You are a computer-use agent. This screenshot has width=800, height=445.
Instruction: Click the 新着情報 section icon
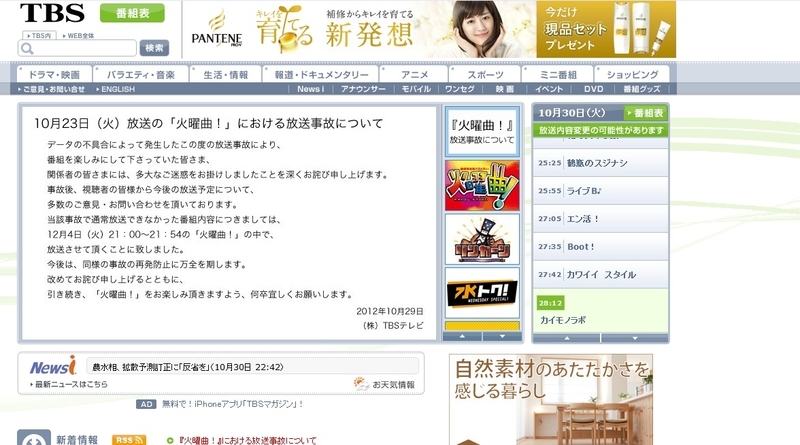click(34, 437)
